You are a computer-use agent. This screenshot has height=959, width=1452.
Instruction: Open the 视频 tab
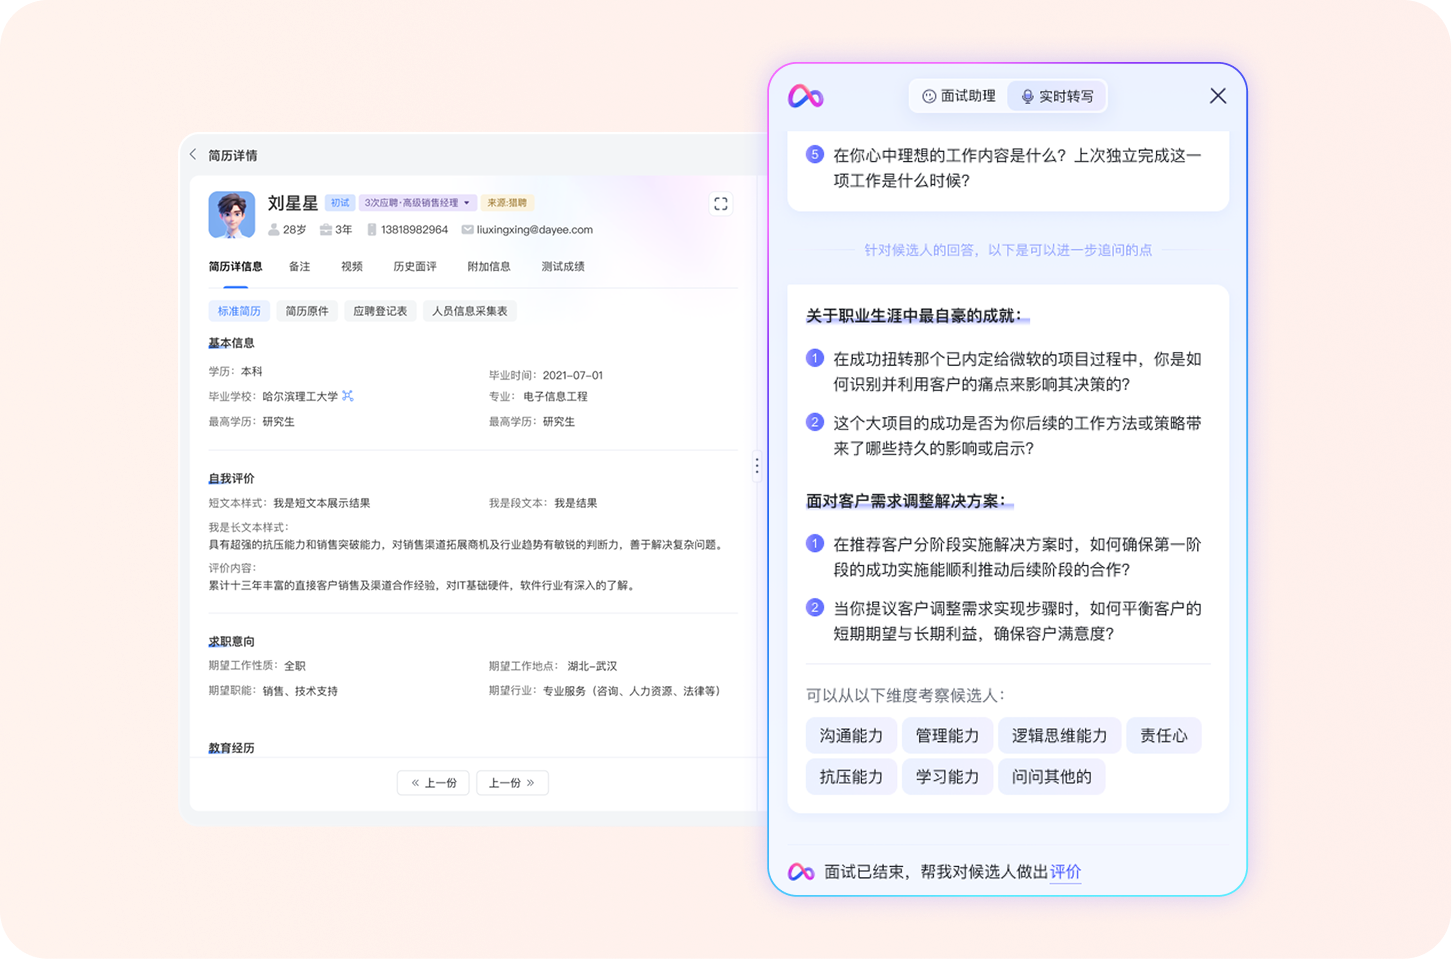(x=352, y=267)
